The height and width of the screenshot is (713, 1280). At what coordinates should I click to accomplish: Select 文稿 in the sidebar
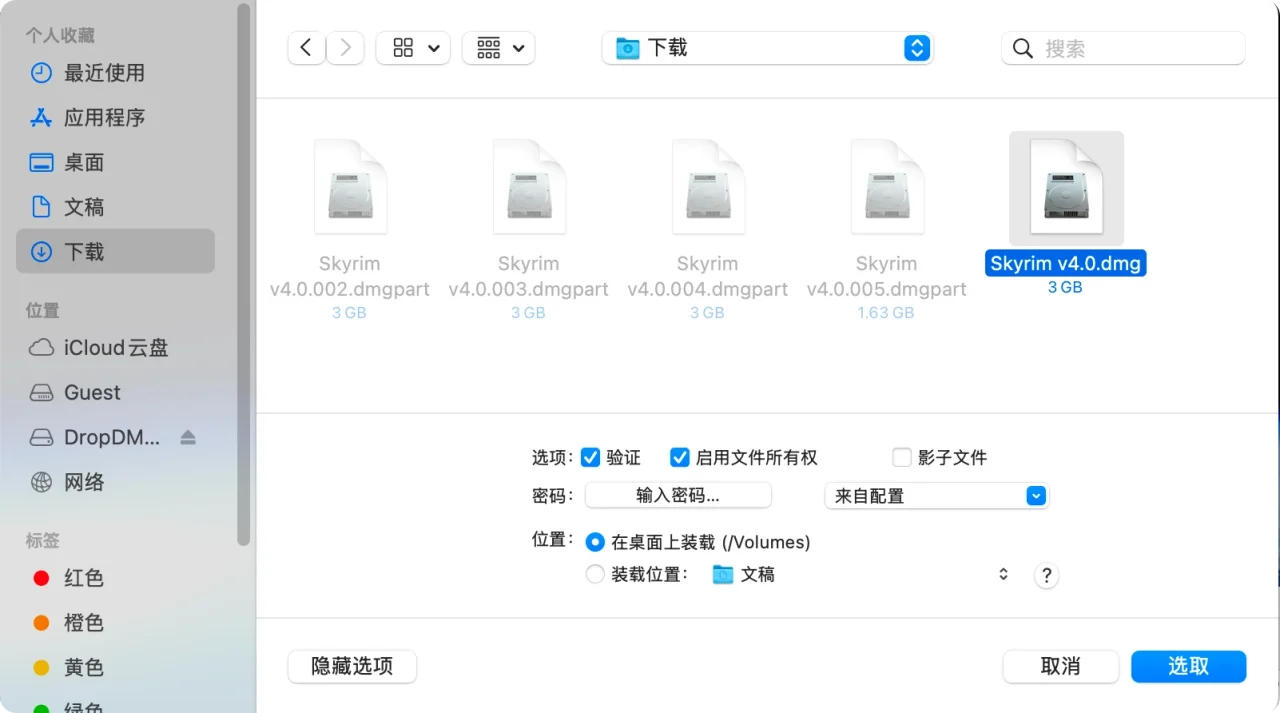click(x=115, y=207)
